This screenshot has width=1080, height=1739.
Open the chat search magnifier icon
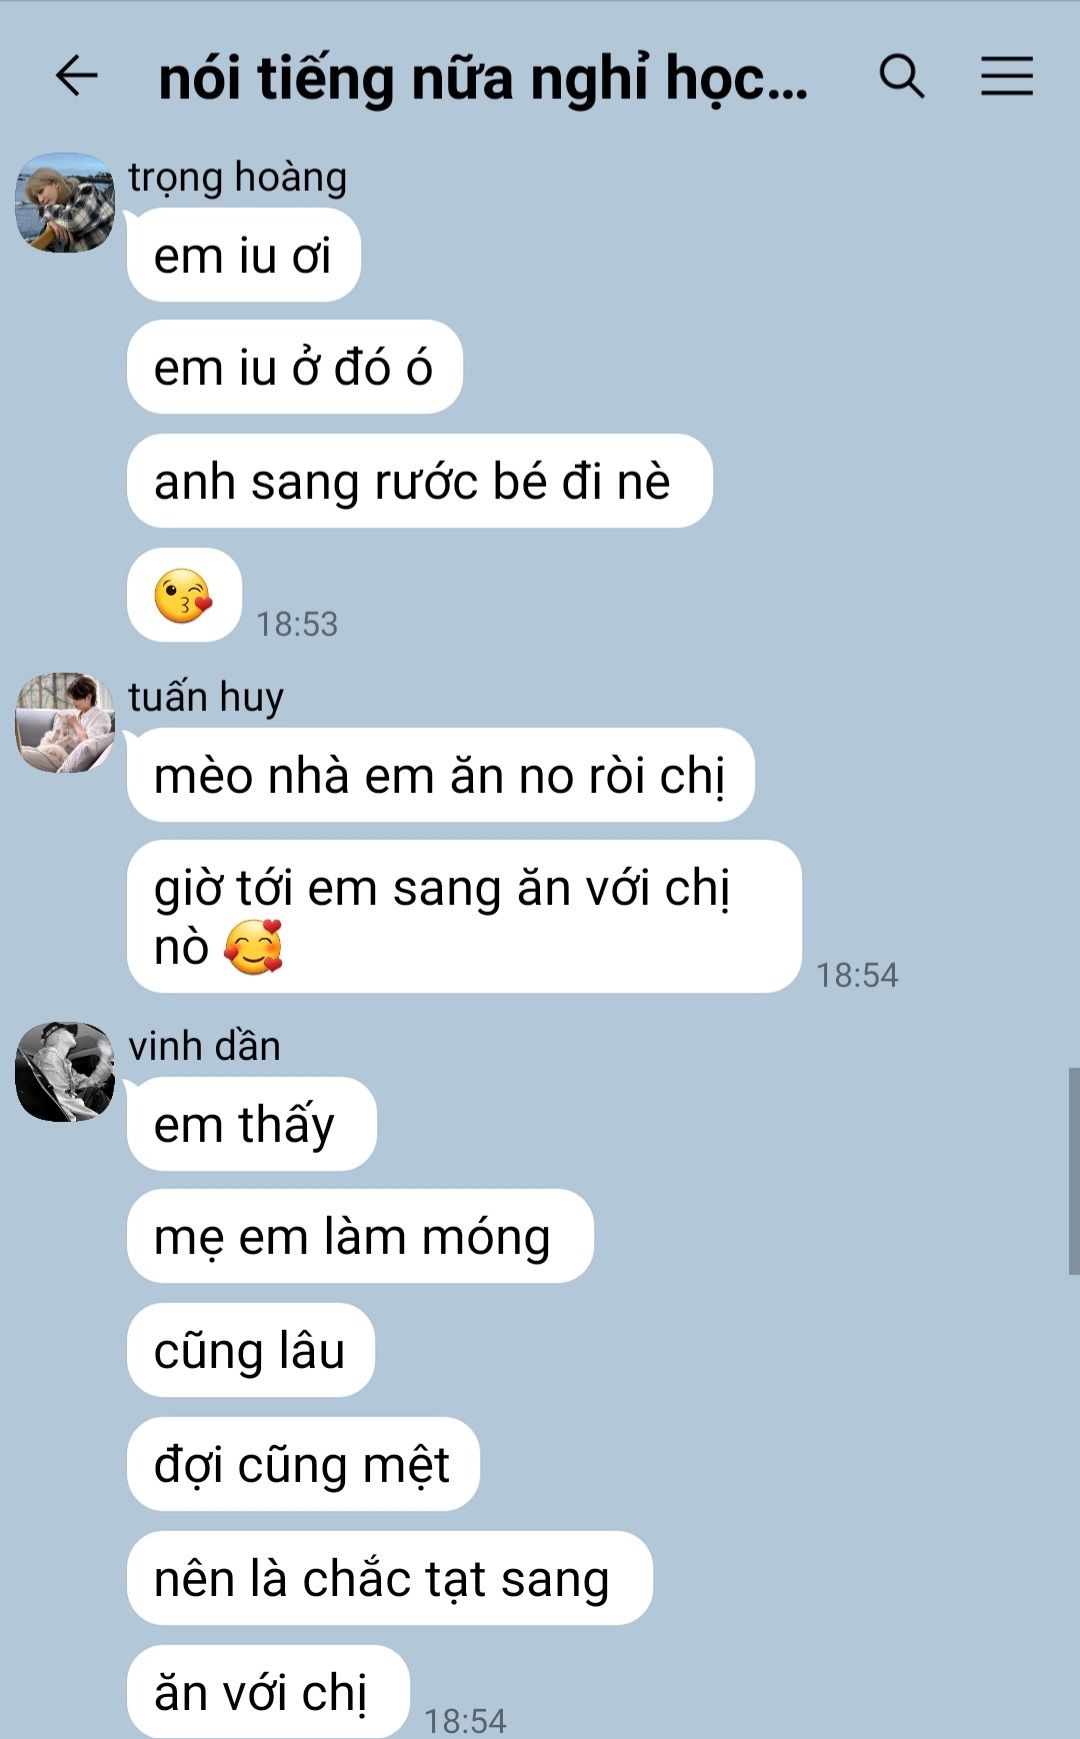[x=902, y=76]
